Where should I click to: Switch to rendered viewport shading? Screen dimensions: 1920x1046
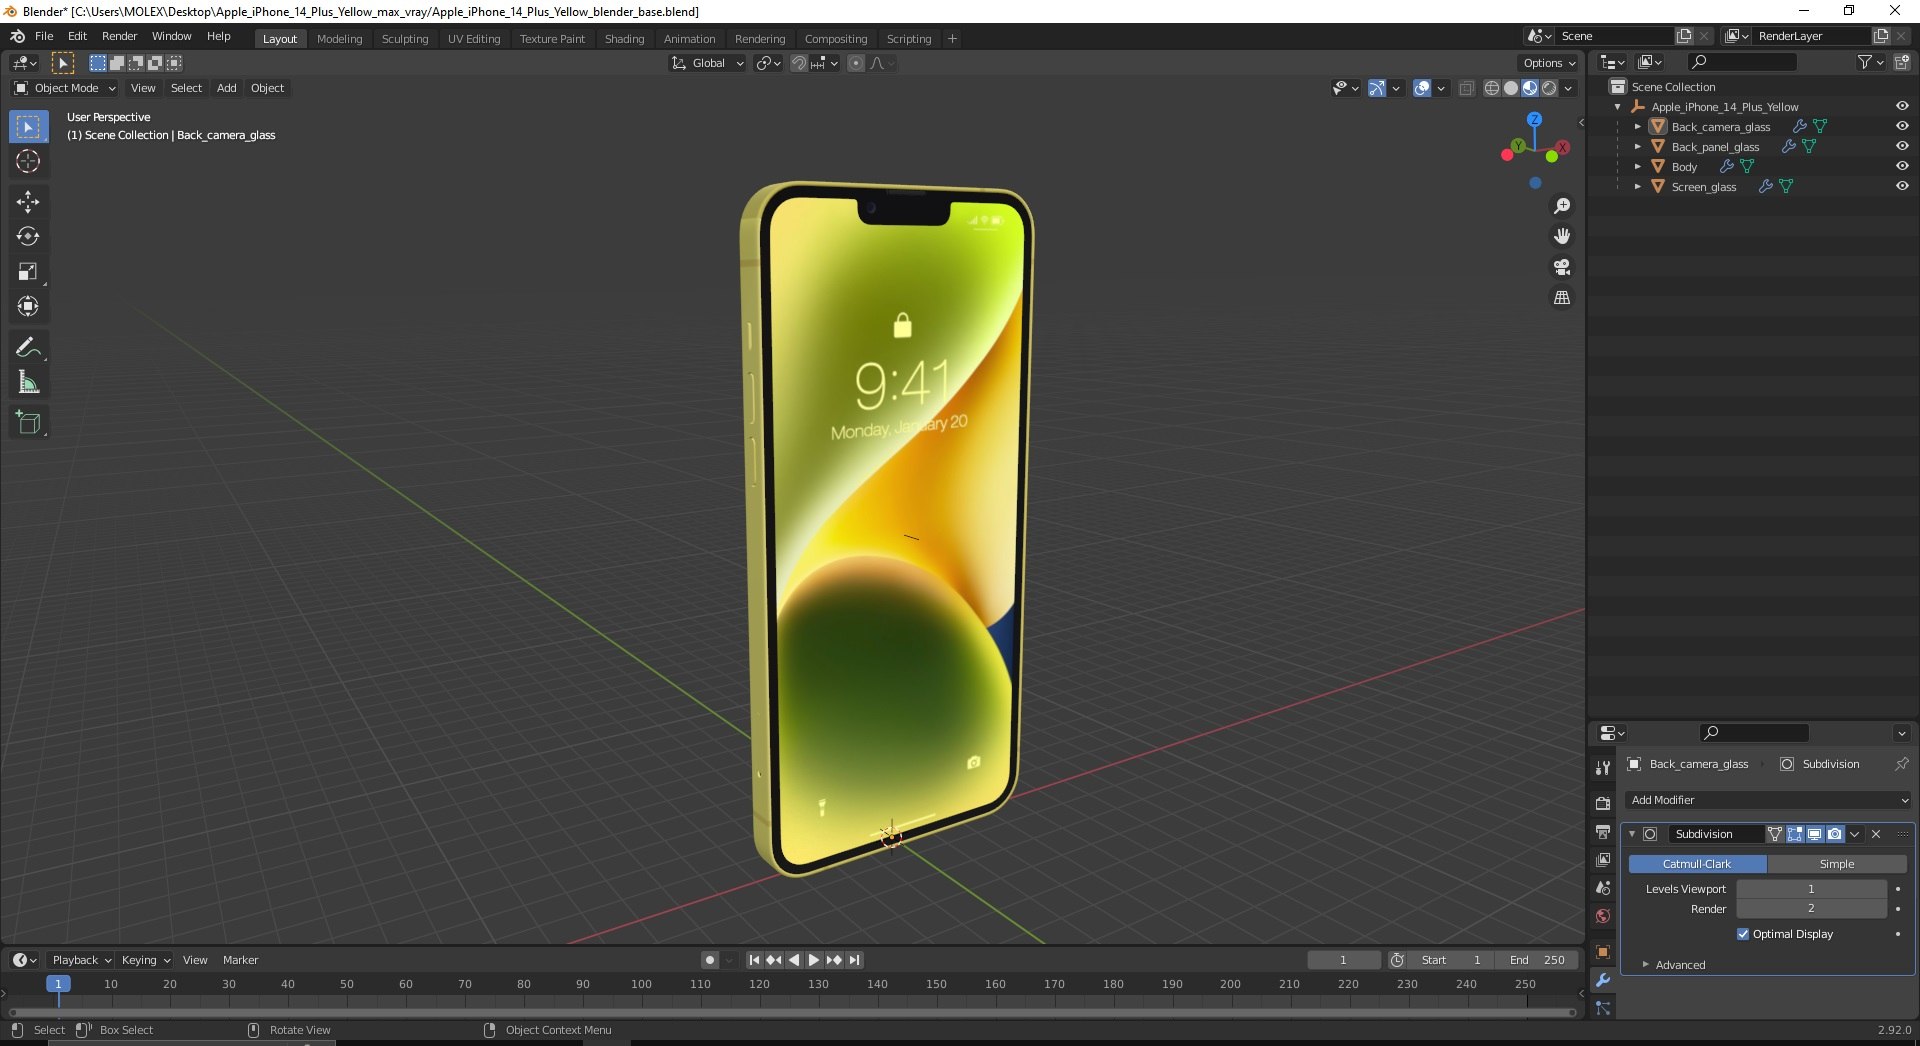pyautogui.click(x=1549, y=88)
